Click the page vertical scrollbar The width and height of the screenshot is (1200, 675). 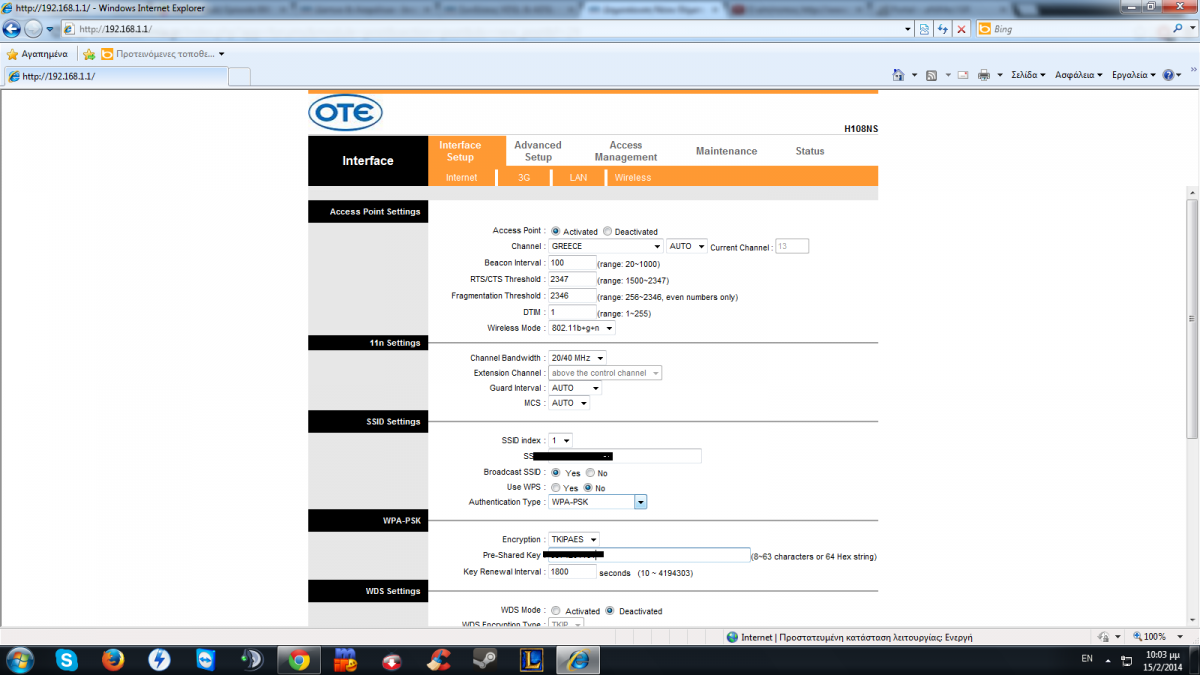[1192, 318]
